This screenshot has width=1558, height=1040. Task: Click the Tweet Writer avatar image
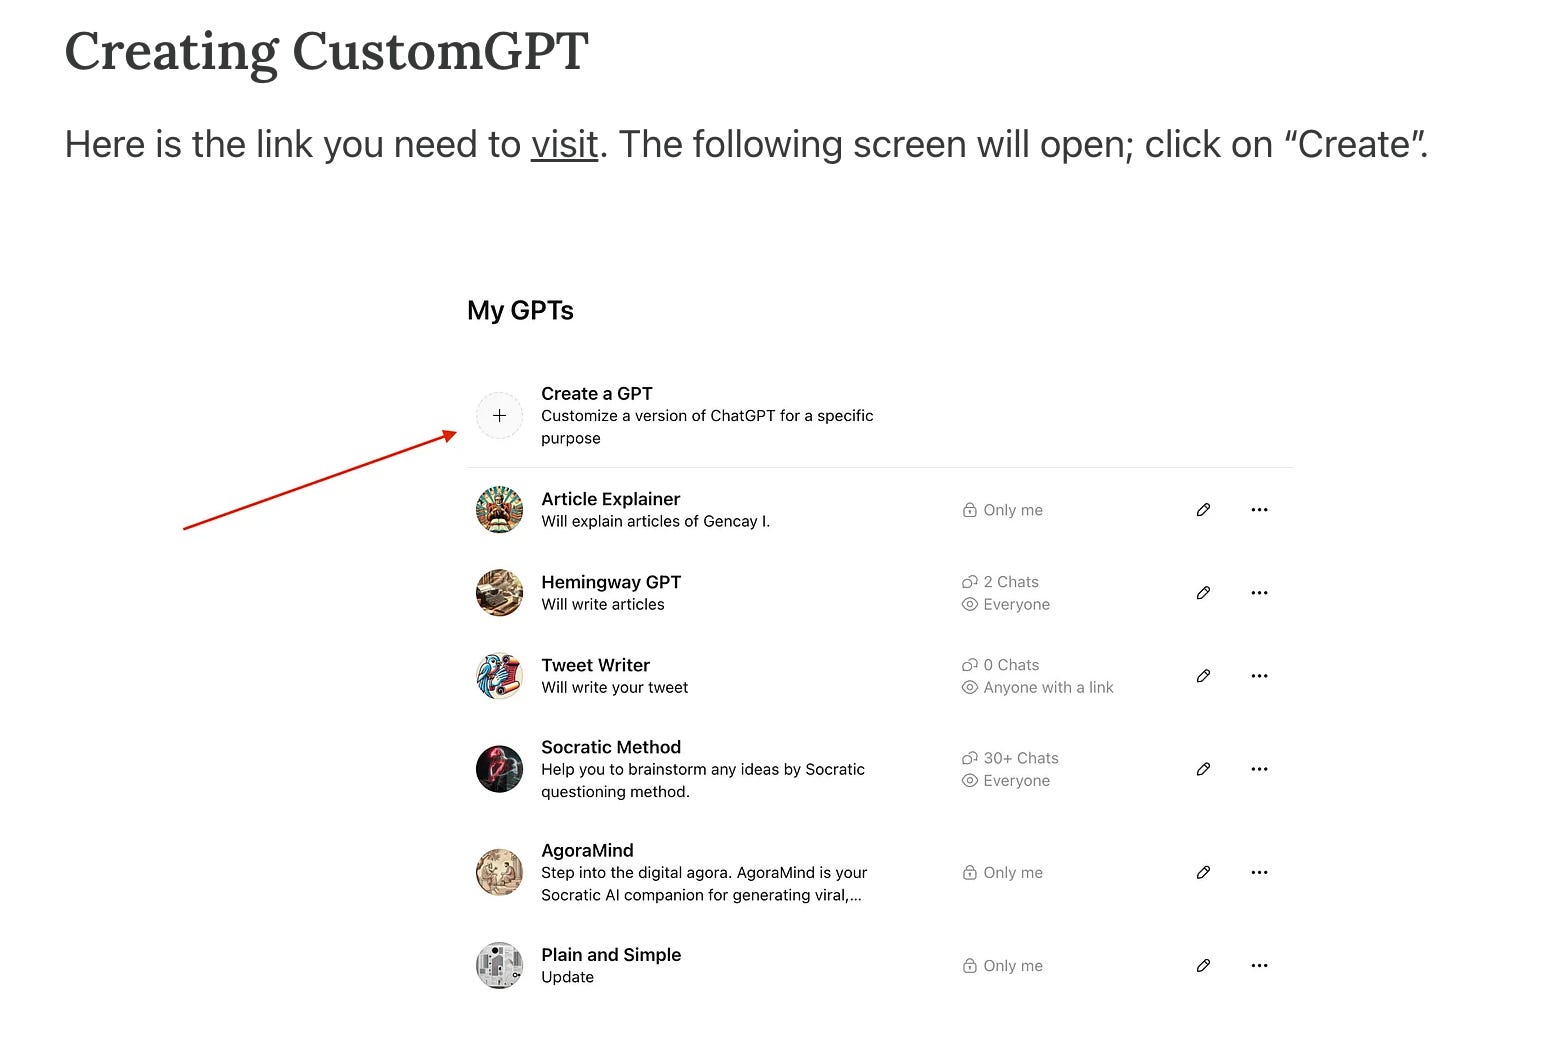click(499, 676)
